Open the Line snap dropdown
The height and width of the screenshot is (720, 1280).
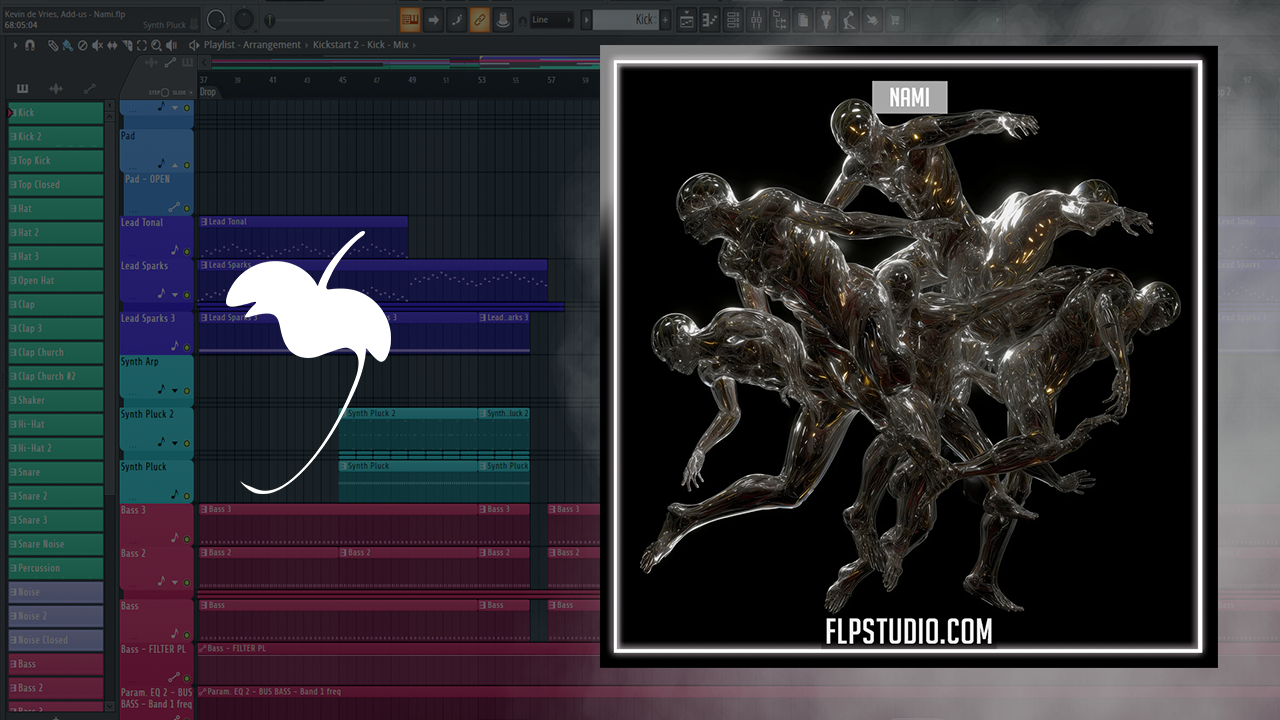552,19
